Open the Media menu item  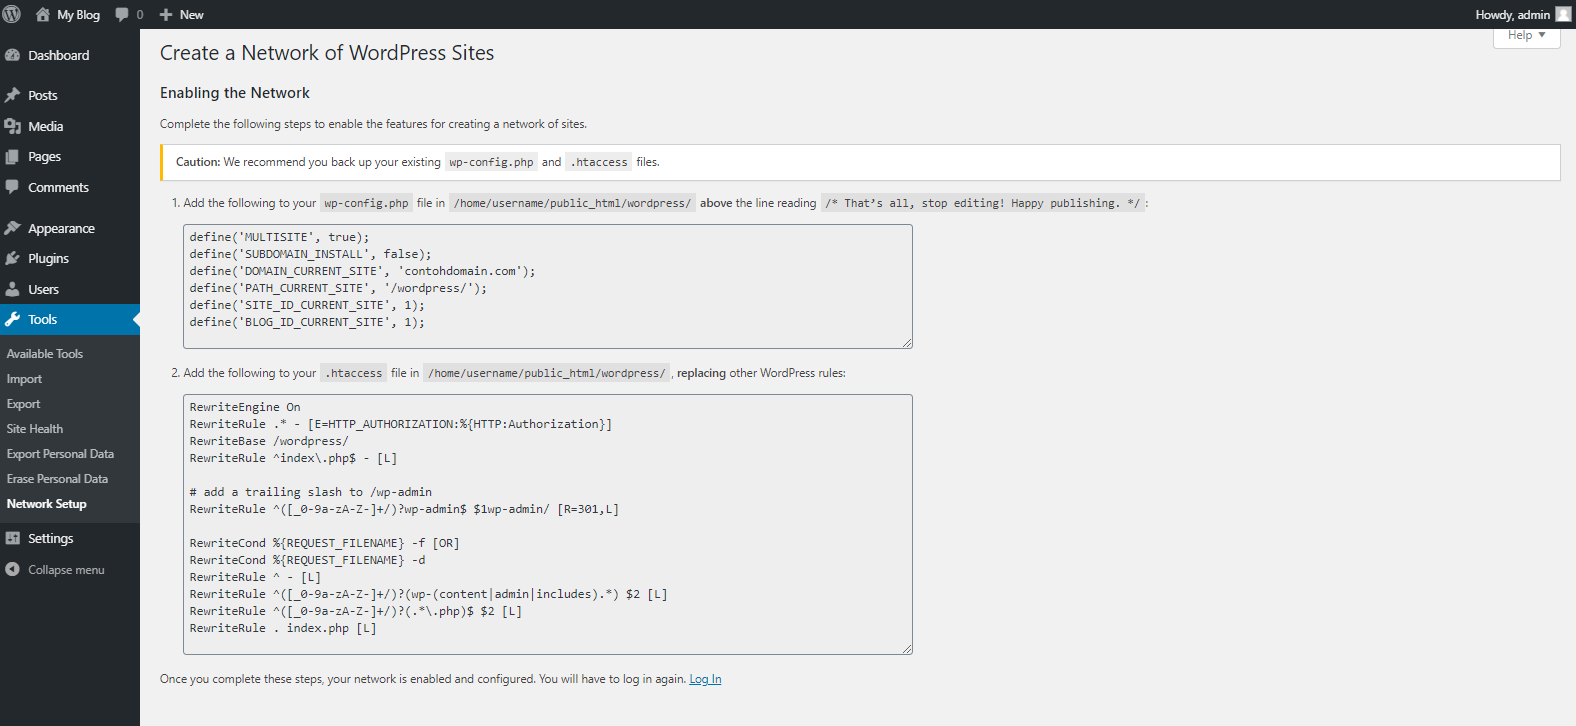(45, 126)
